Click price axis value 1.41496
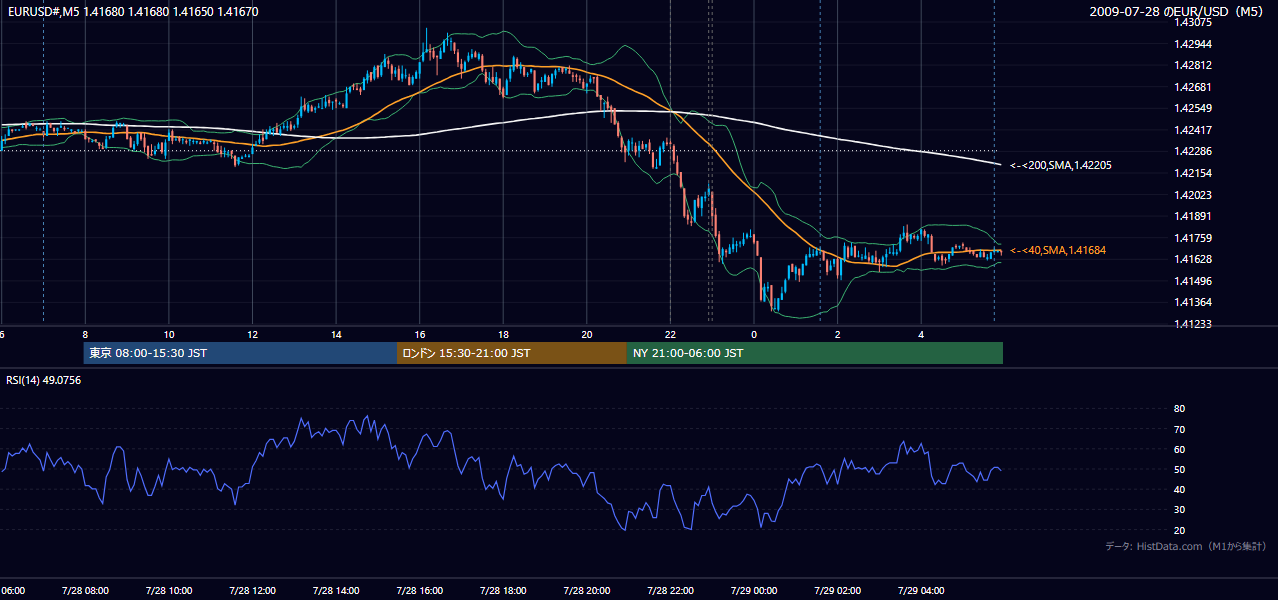Viewport: 1278px width, 600px height. pyautogui.click(x=1192, y=281)
